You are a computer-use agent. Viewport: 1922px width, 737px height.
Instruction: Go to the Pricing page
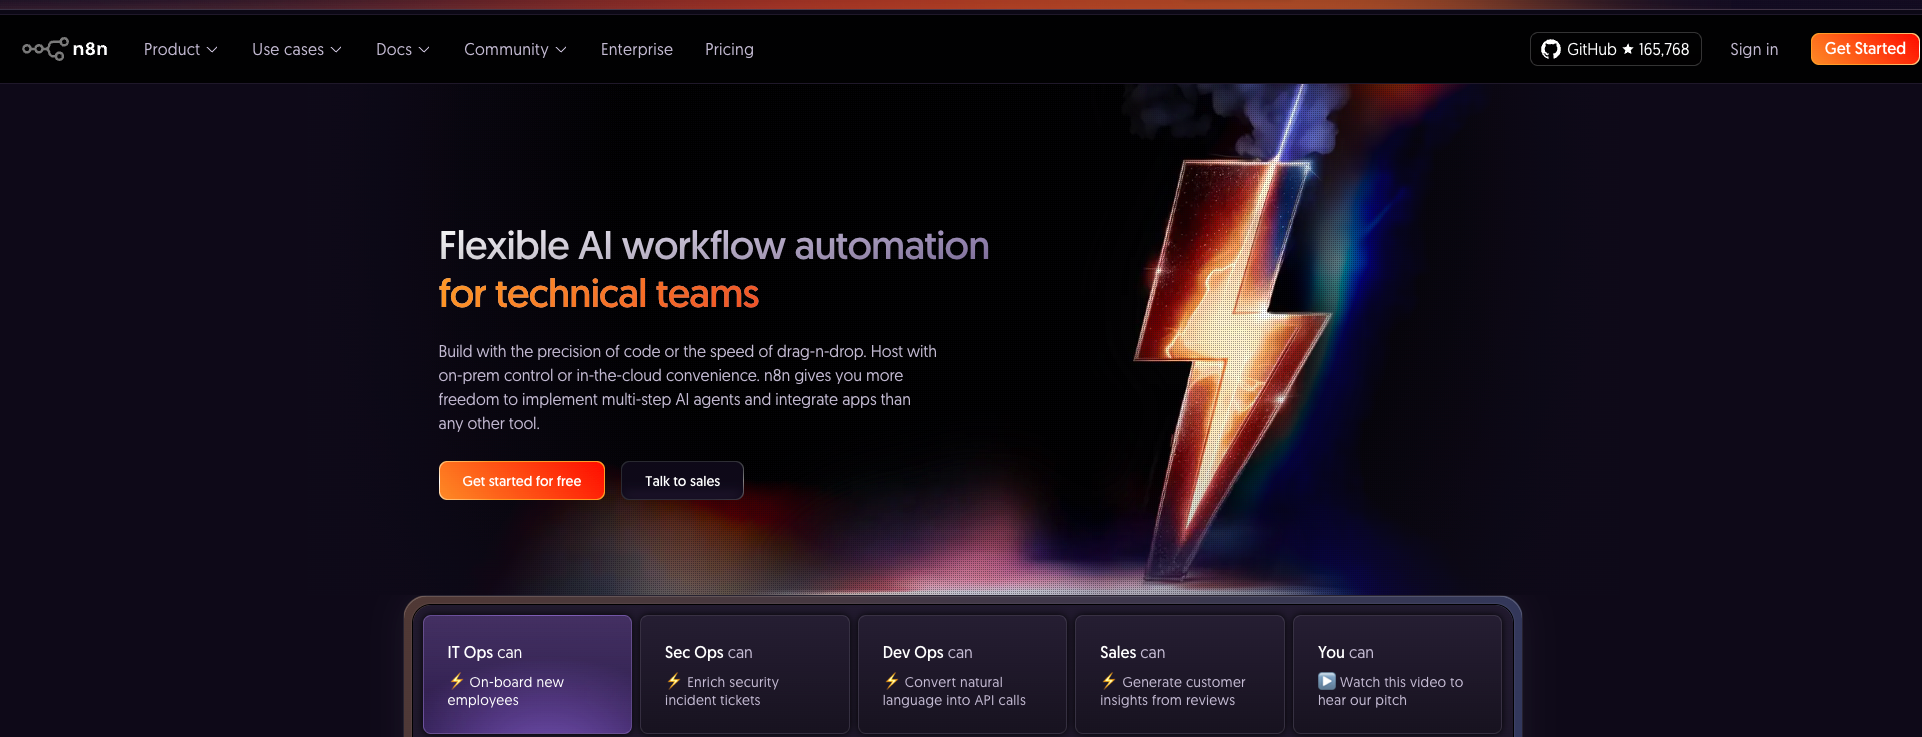pyautogui.click(x=729, y=49)
